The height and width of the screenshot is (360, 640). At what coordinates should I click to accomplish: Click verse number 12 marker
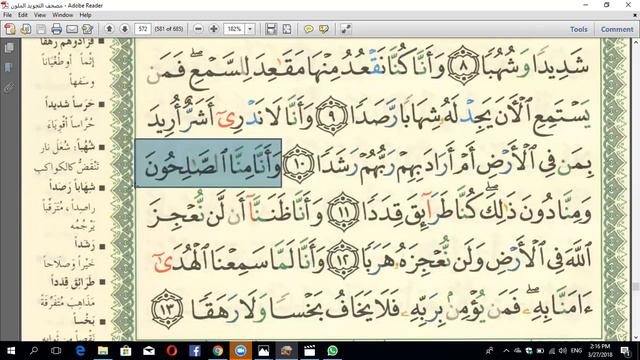pos(343,260)
